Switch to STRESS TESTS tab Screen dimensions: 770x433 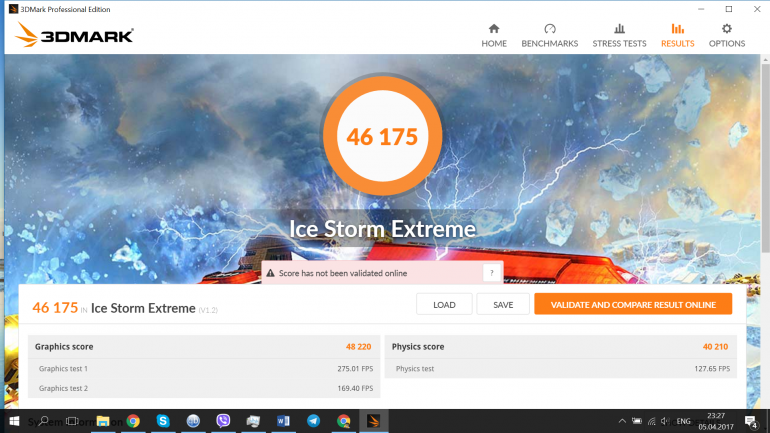coord(619,36)
